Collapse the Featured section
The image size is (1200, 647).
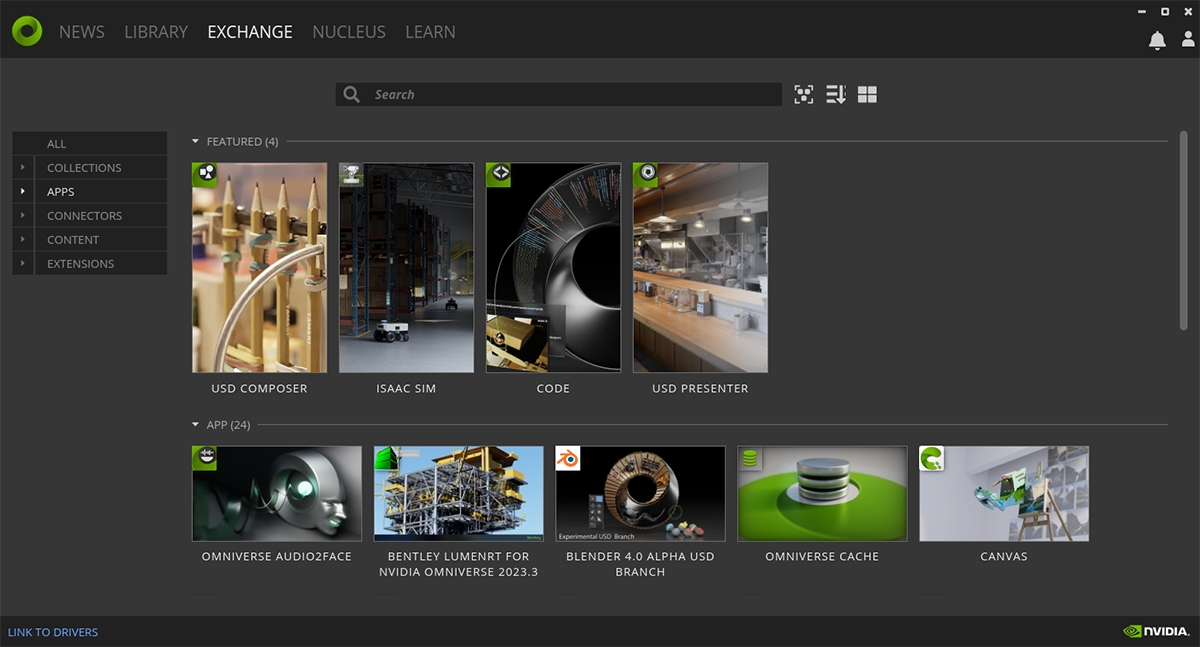(196, 141)
